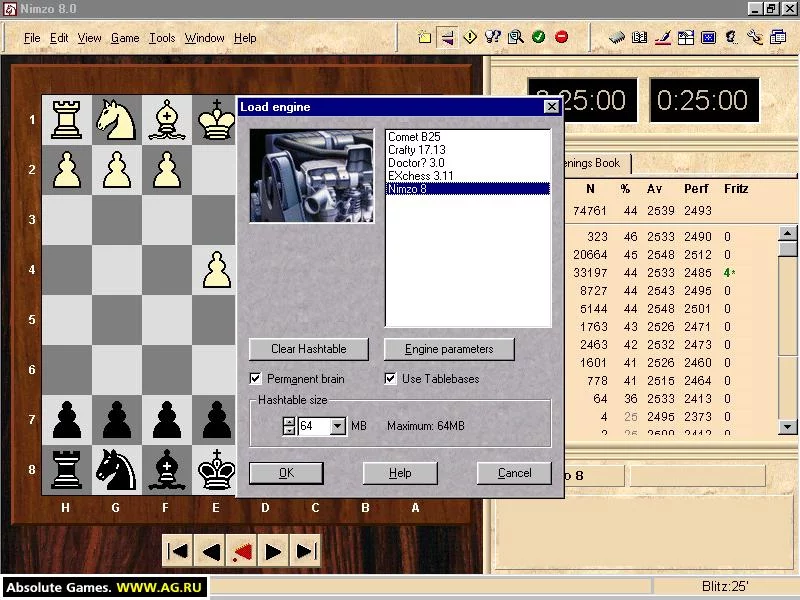Image resolution: width=800 pixels, height=600 pixels.
Task: Jump to the last move of the game
Action: tap(306, 551)
